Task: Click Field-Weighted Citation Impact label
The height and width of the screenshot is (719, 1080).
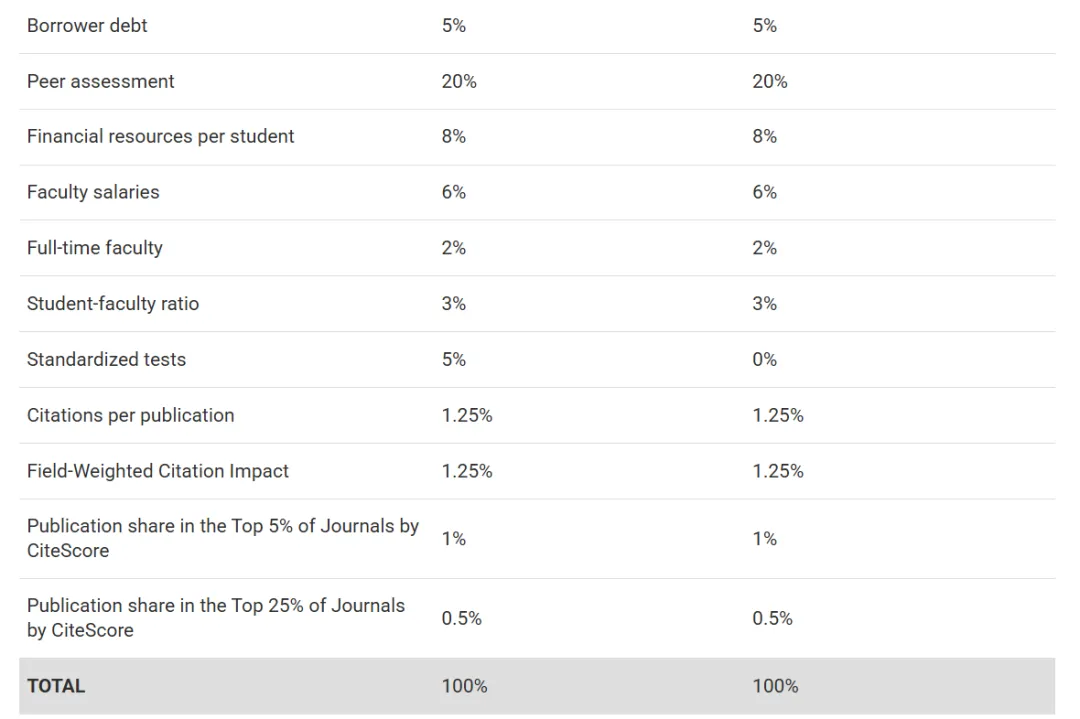Action: tap(158, 471)
